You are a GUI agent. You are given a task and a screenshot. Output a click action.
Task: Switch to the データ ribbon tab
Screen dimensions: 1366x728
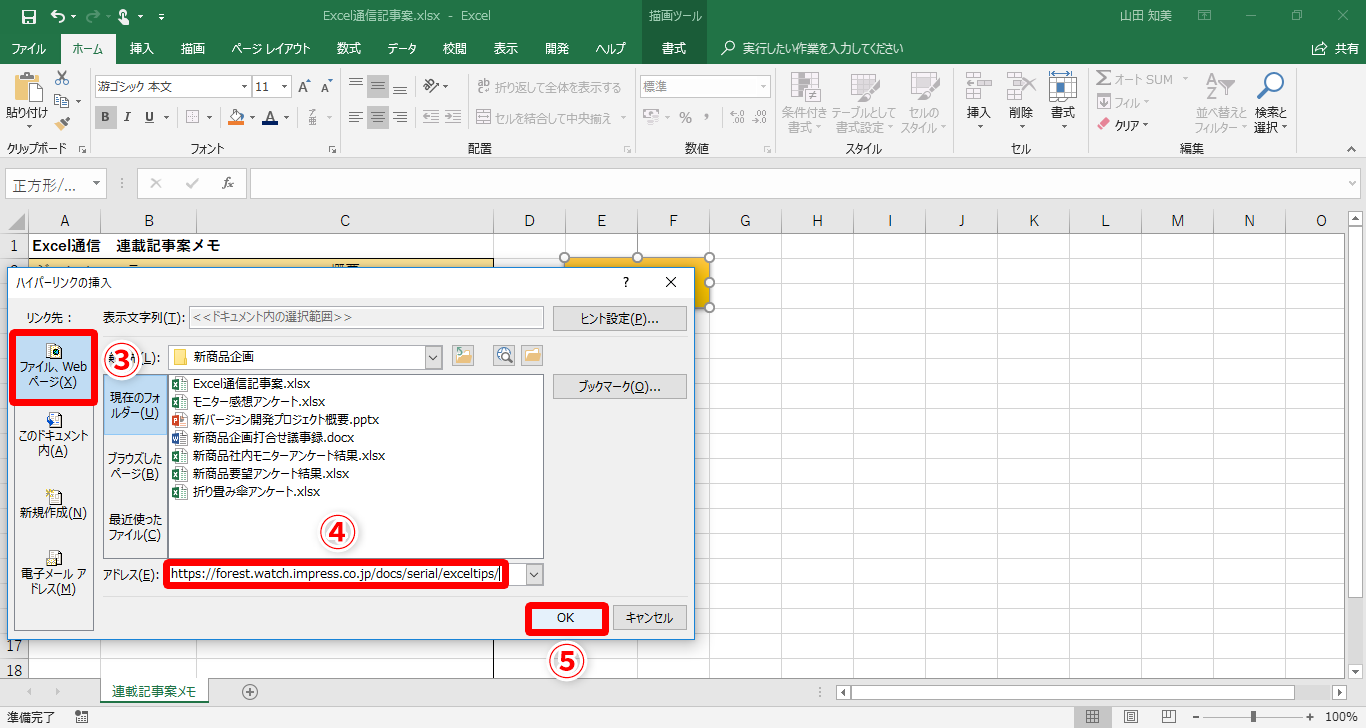pos(402,49)
